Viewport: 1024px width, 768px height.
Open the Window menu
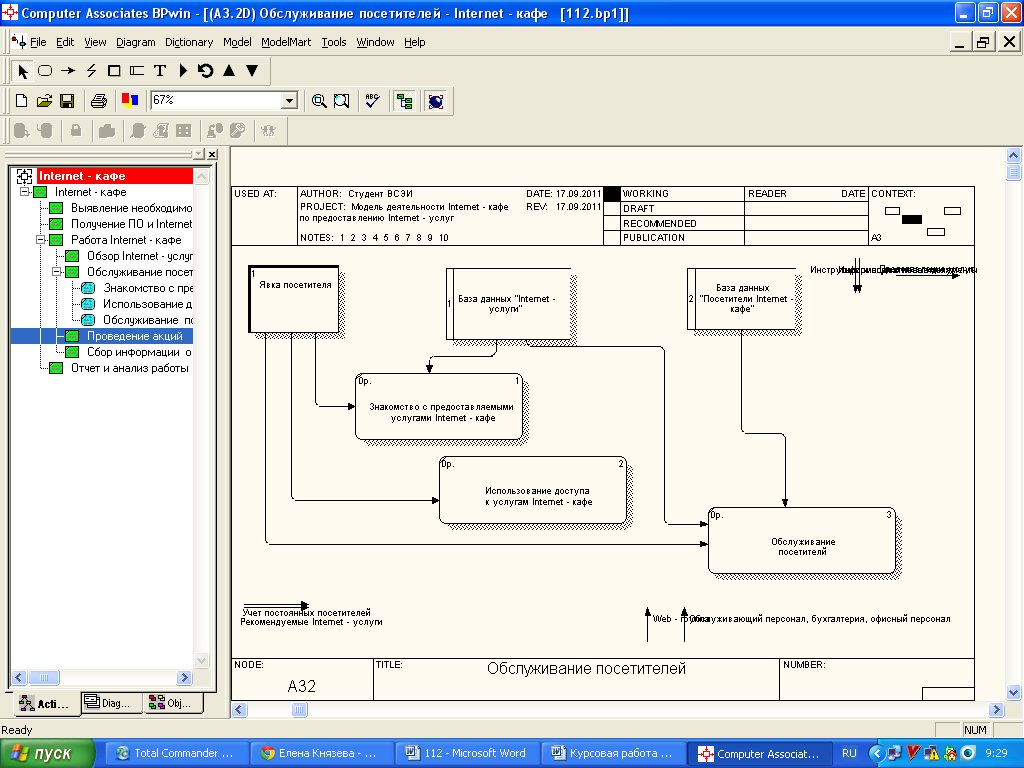pyautogui.click(x=376, y=42)
